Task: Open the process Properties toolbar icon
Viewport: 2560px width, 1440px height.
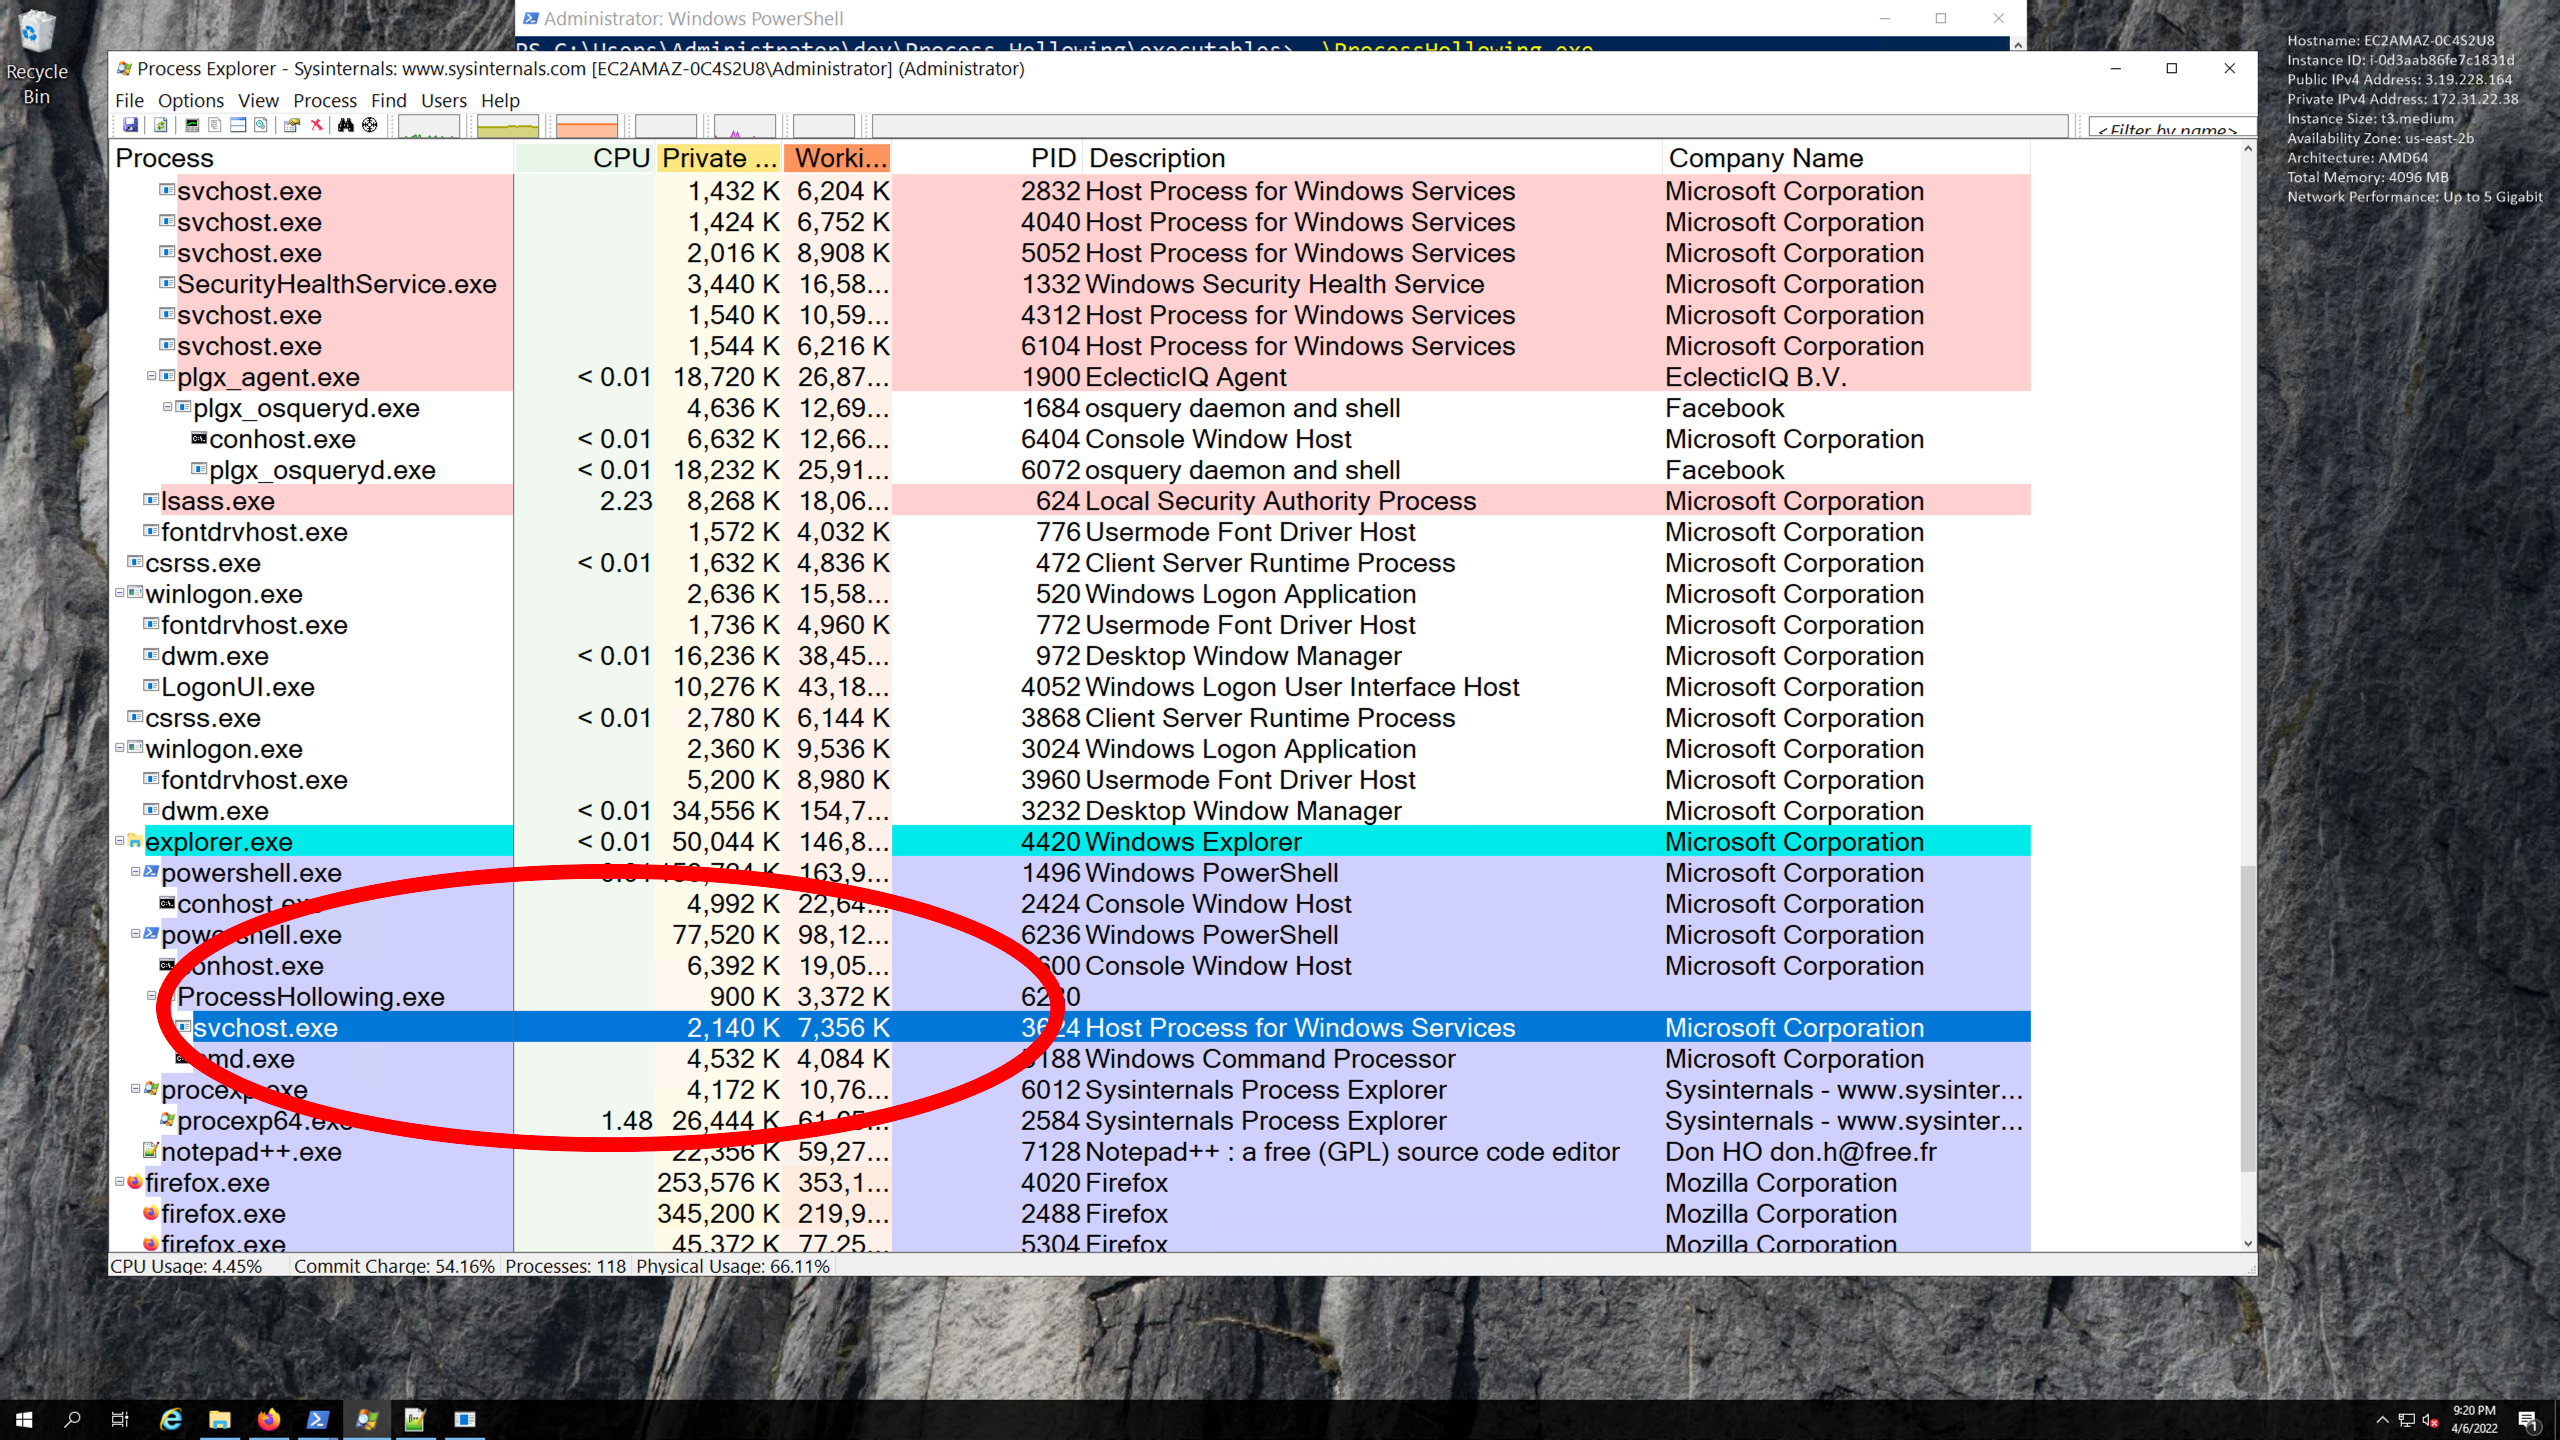Action: click(292, 126)
